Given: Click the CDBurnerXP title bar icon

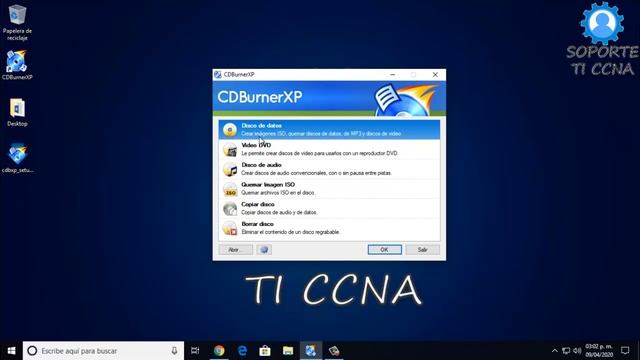Looking at the screenshot, I should coord(218,75).
